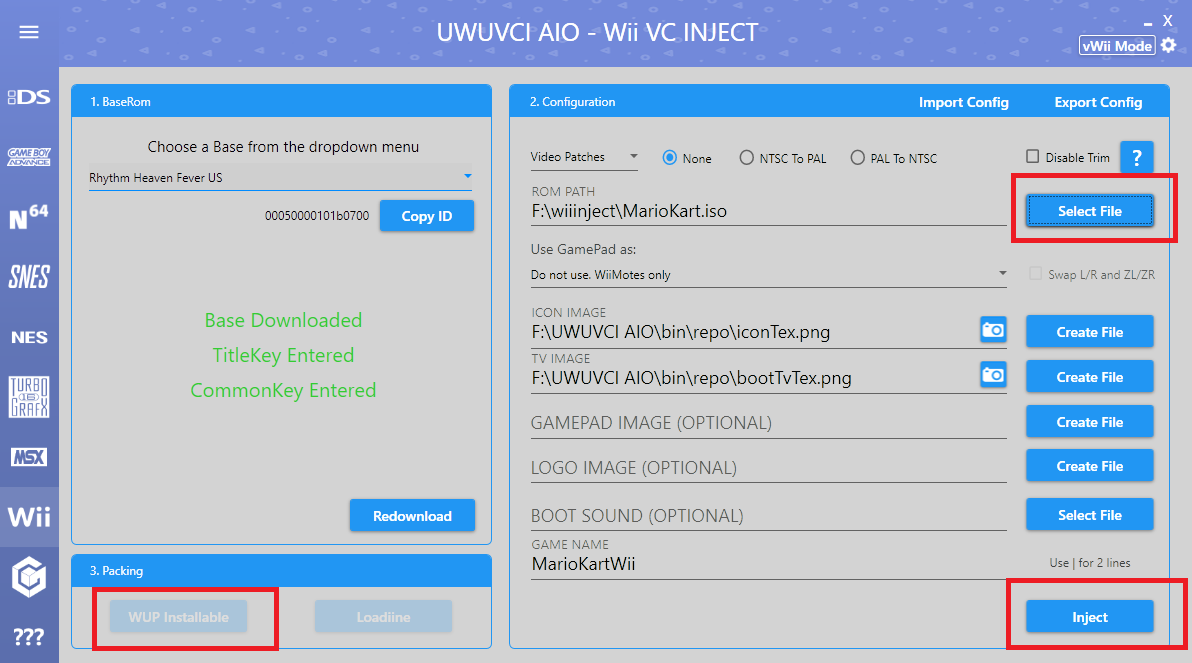Pick the MSX console icon
The width and height of the screenshot is (1192, 663).
point(29,457)
